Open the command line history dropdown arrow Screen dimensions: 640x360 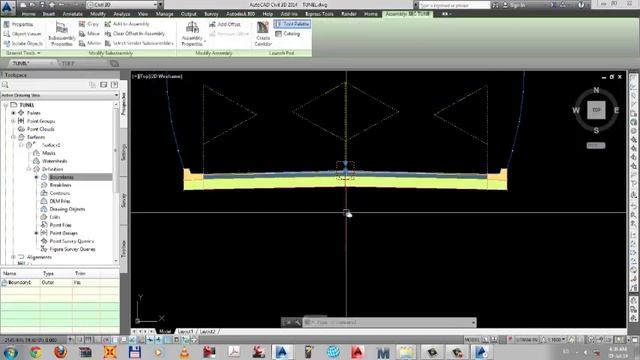(473, 322)
